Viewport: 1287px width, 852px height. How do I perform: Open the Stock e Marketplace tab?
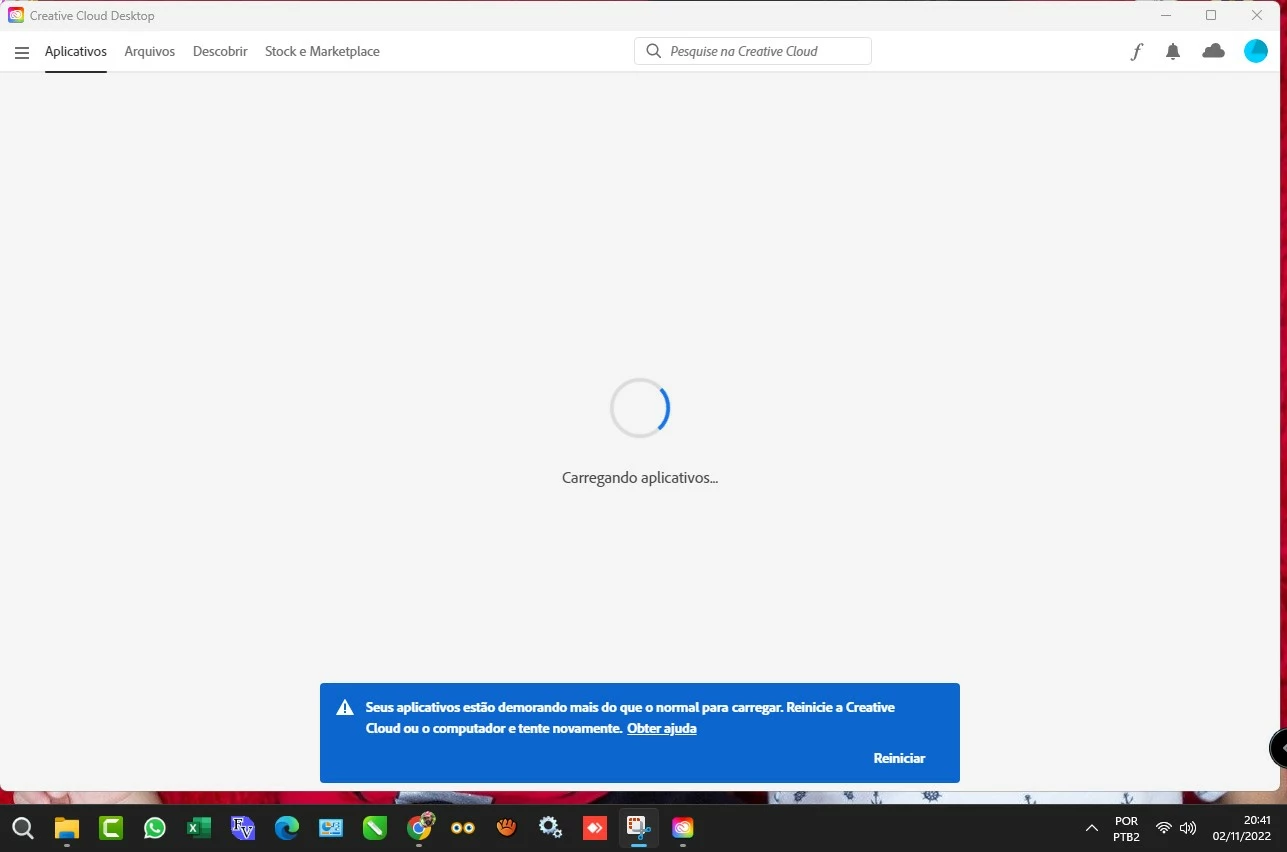(x=322, y=52)
